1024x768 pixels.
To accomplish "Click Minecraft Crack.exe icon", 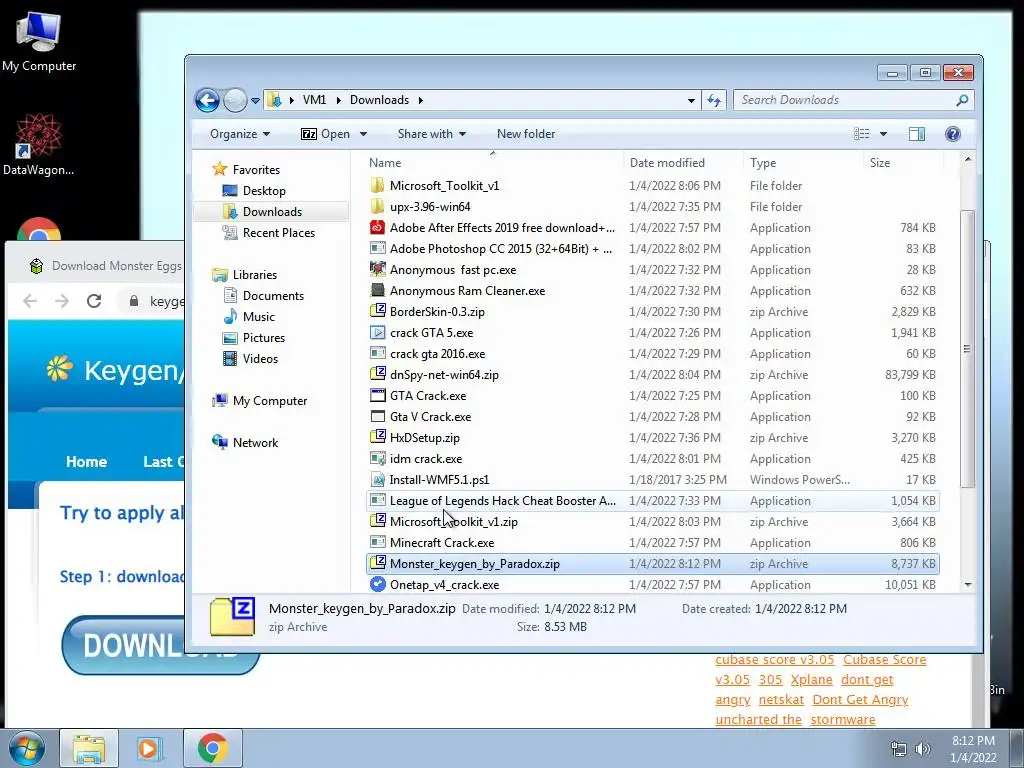I will click(377, 542).
